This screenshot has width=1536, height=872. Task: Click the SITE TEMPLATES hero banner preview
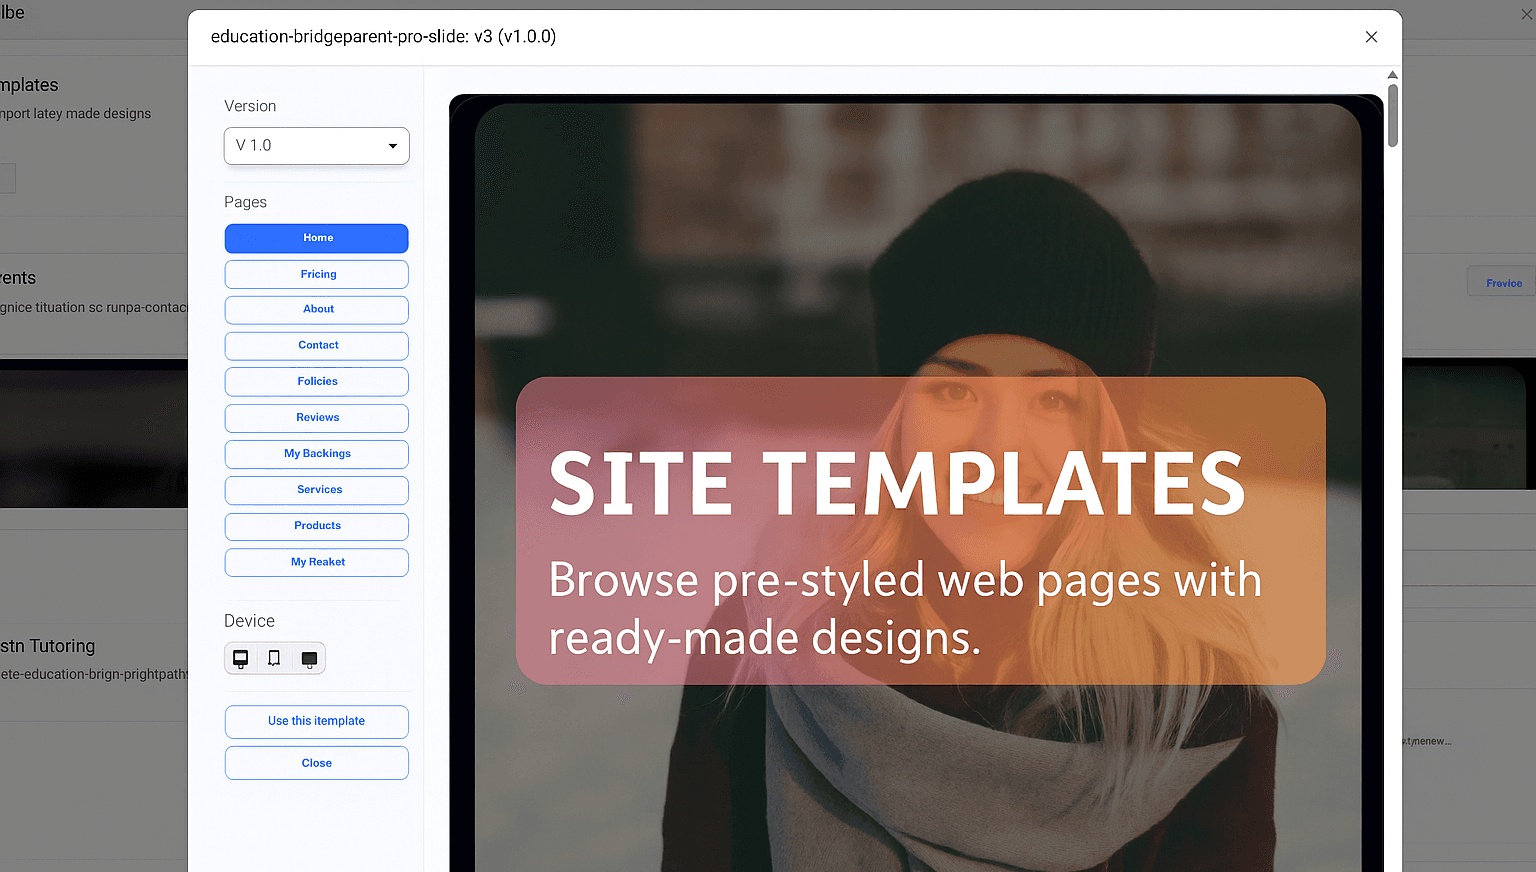point(921,531)
